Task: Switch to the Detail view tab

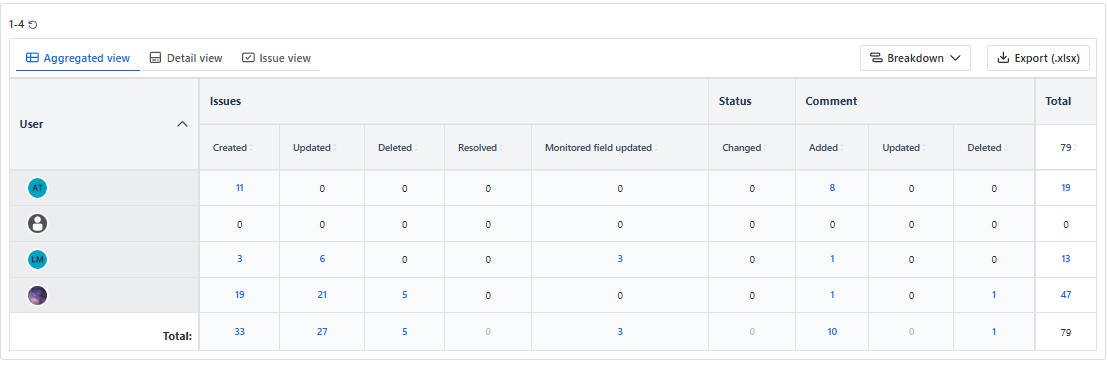Action: (x=187, y=58)
